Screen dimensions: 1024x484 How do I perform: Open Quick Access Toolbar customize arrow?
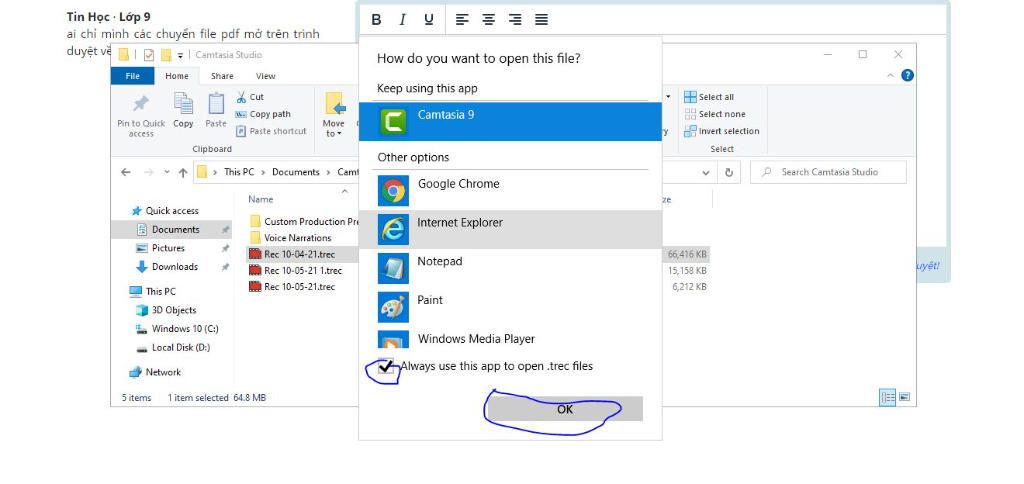tap(180, 56)
